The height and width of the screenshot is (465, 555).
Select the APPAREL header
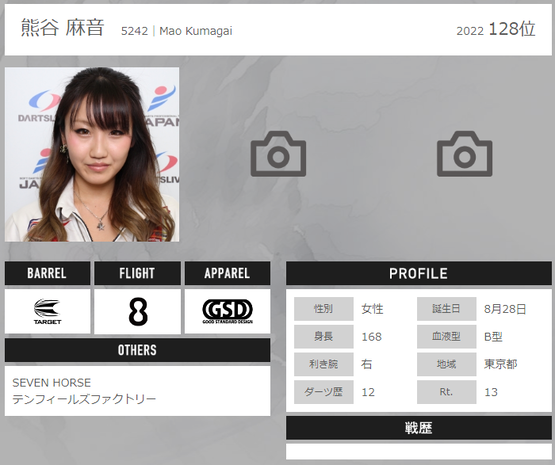click(x=227, y=273)
